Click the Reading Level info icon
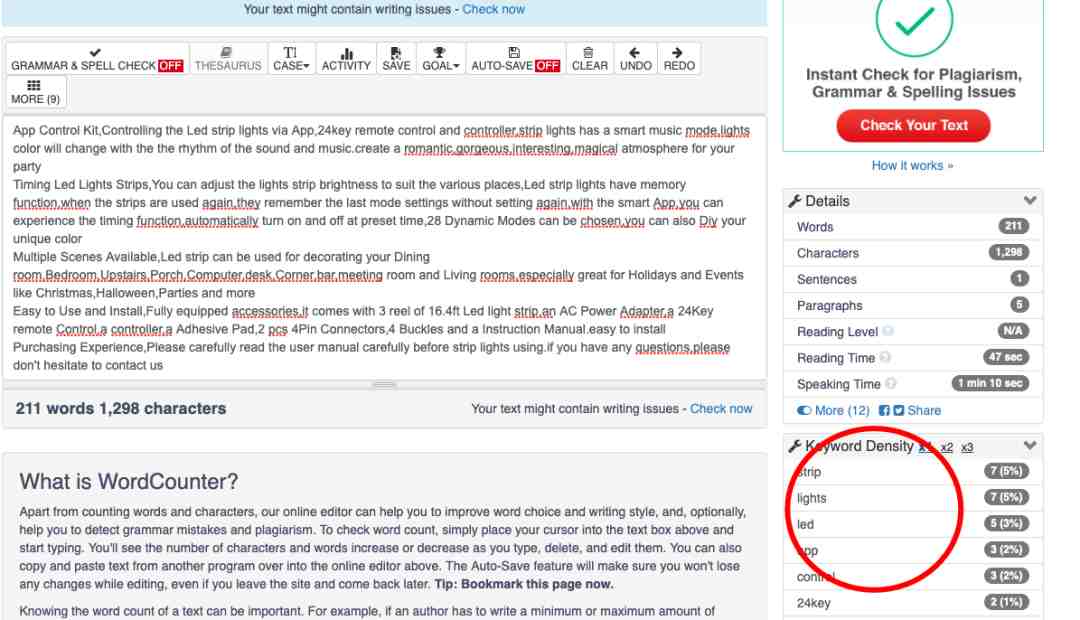 [x=888, y=331]
